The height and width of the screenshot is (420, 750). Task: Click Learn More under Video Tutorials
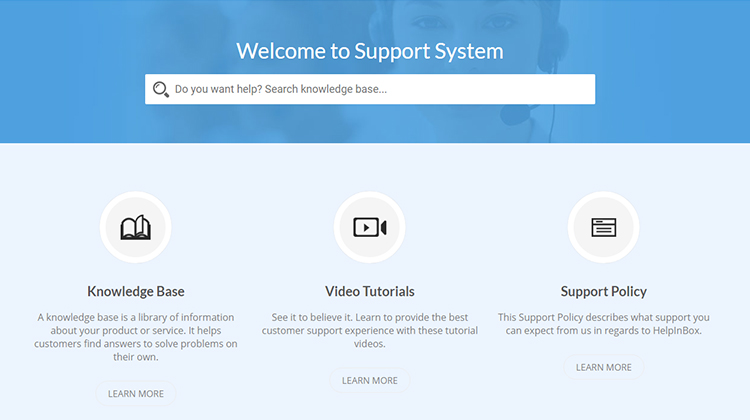pos(370,380)
